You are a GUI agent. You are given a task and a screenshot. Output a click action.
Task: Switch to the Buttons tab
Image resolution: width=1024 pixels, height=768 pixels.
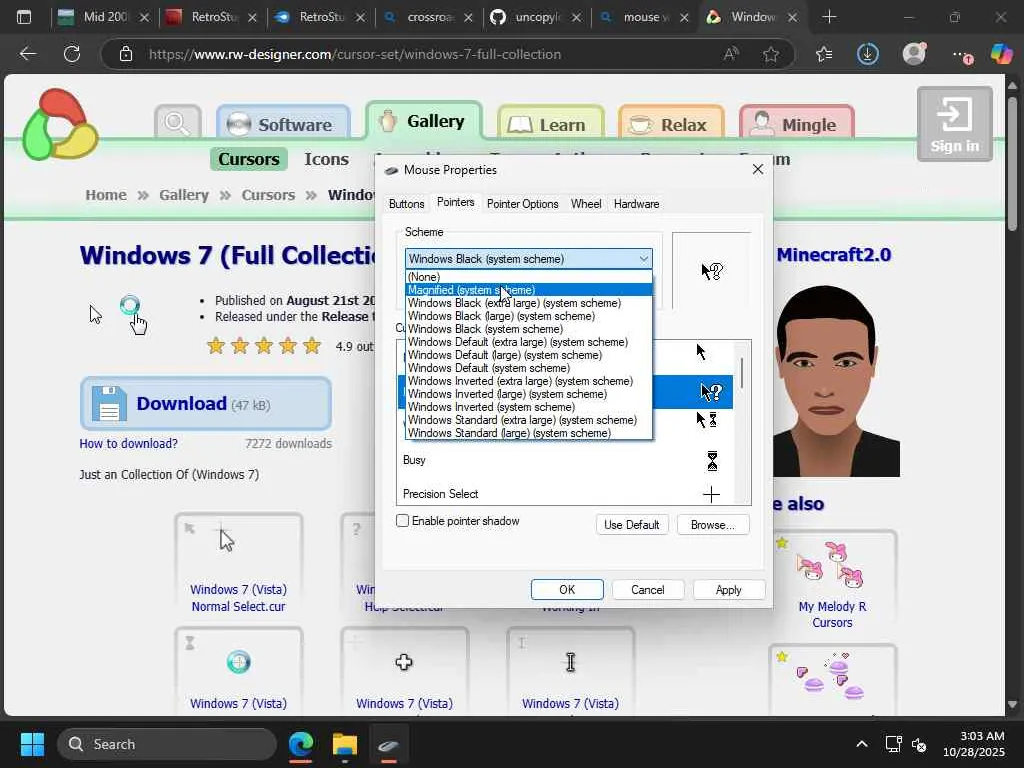[x=406, y=204]
